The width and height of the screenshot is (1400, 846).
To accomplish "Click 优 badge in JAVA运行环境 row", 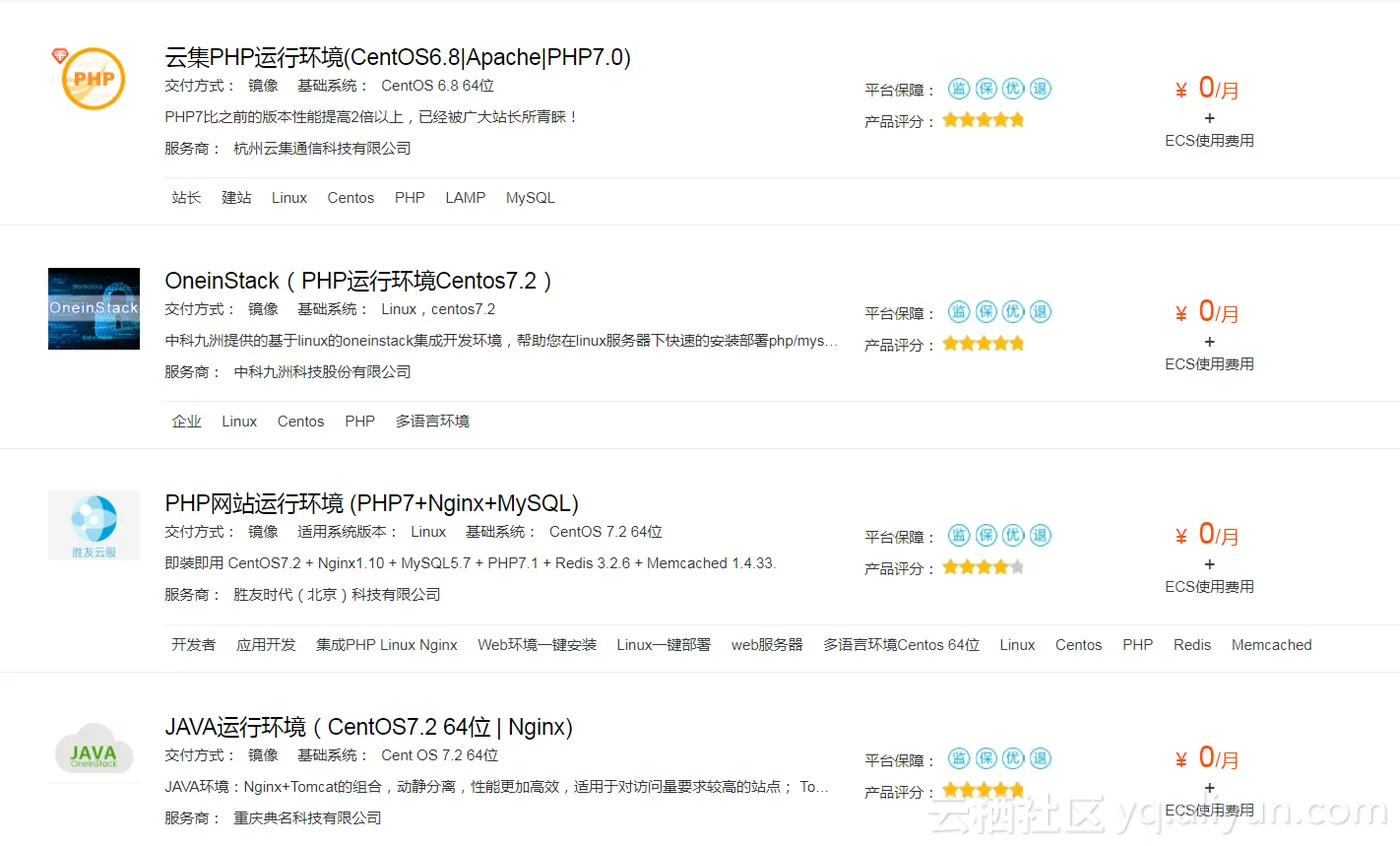I will click(x=1014, y=759).
